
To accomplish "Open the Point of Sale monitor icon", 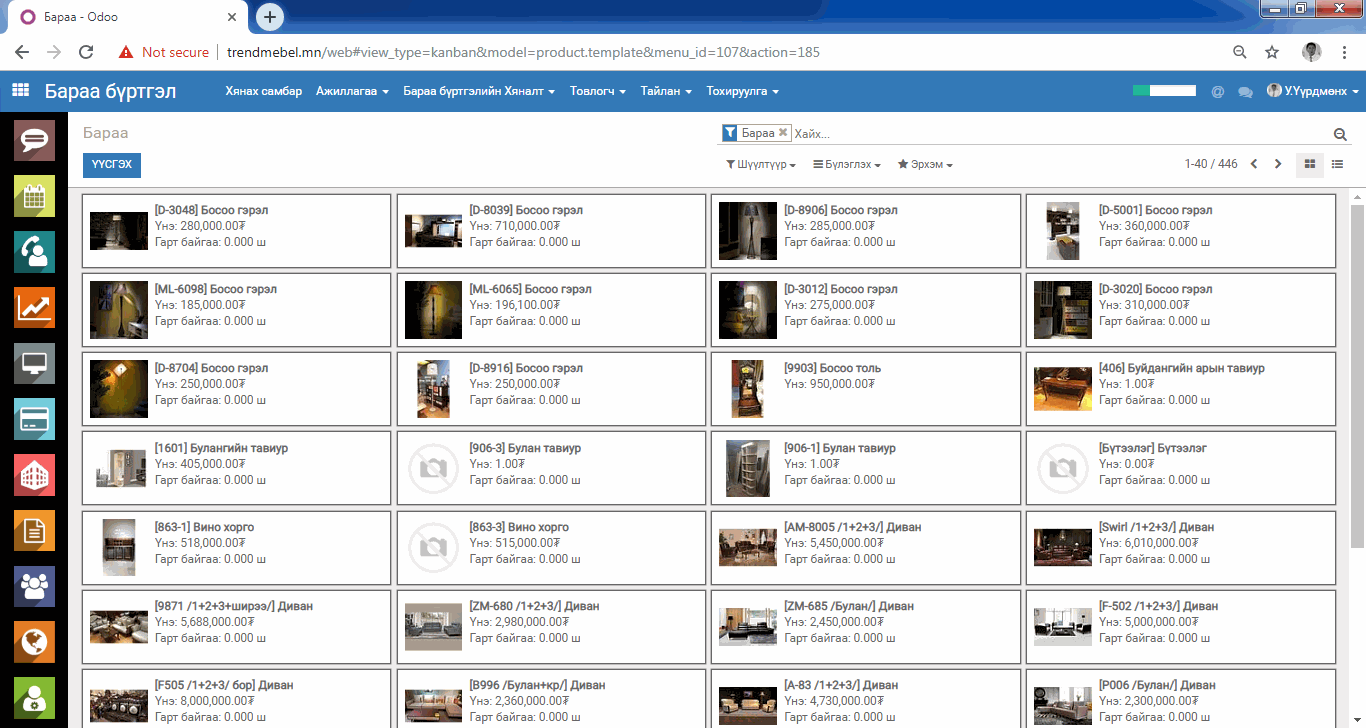I will (x=34, y=363).
